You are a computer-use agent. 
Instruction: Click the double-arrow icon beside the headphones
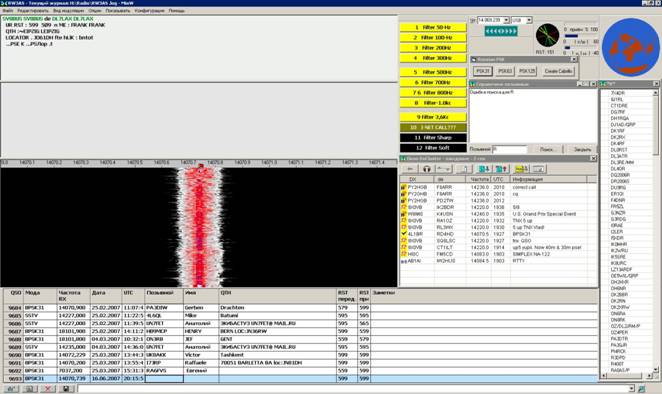pos(444,169)
